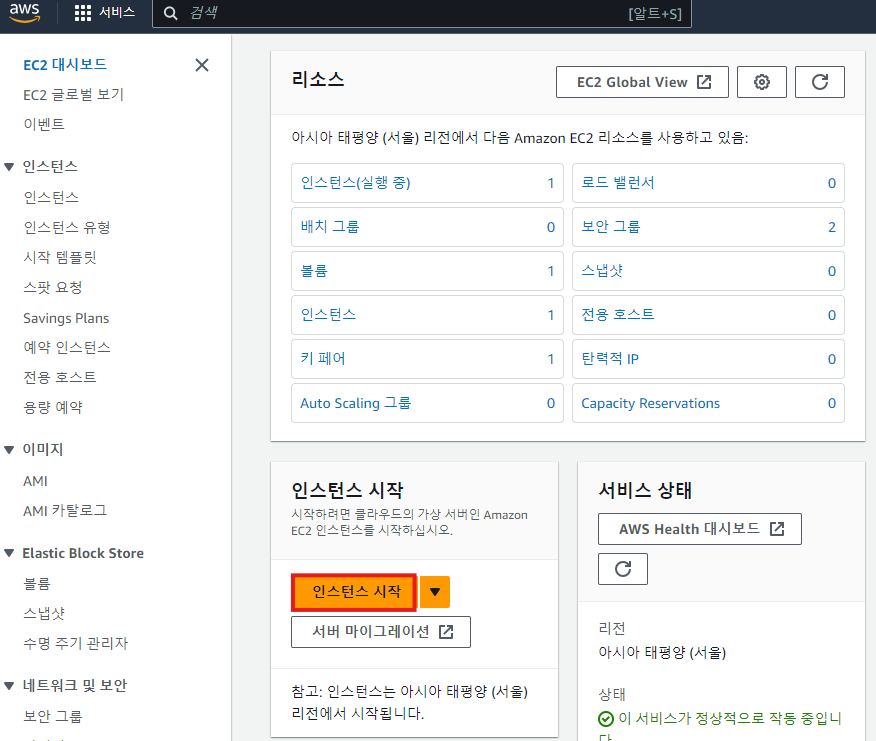Click the search magnifier icon
Screen dimensions: 876x741
[170, 13]
